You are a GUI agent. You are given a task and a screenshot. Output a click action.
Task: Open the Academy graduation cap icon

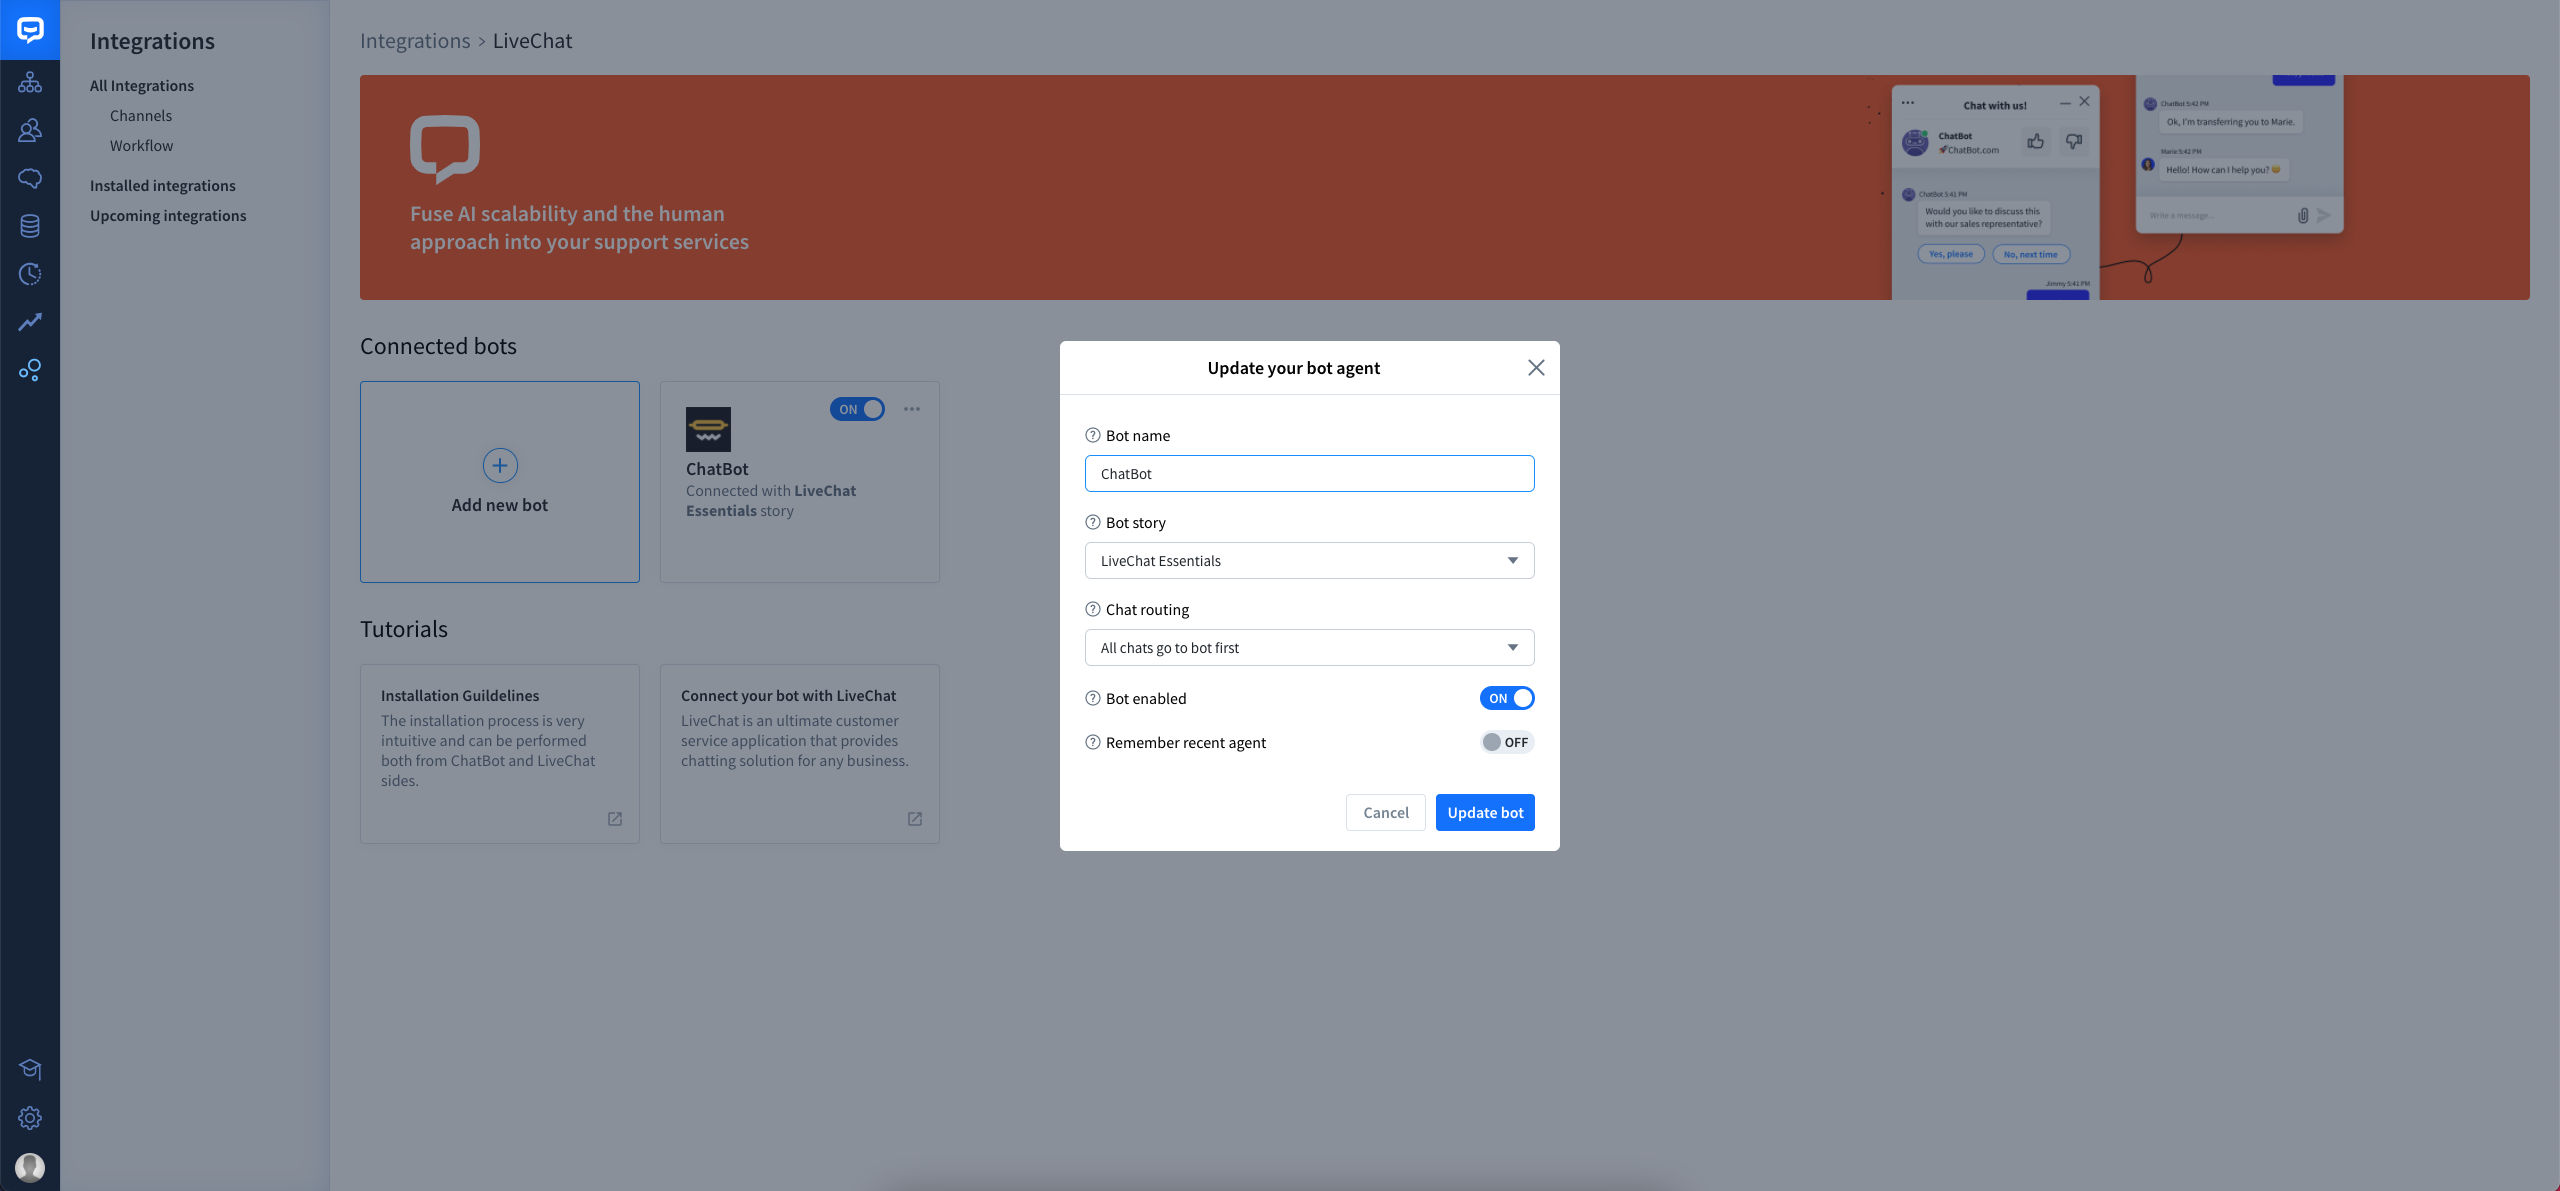click(30, 1069)
